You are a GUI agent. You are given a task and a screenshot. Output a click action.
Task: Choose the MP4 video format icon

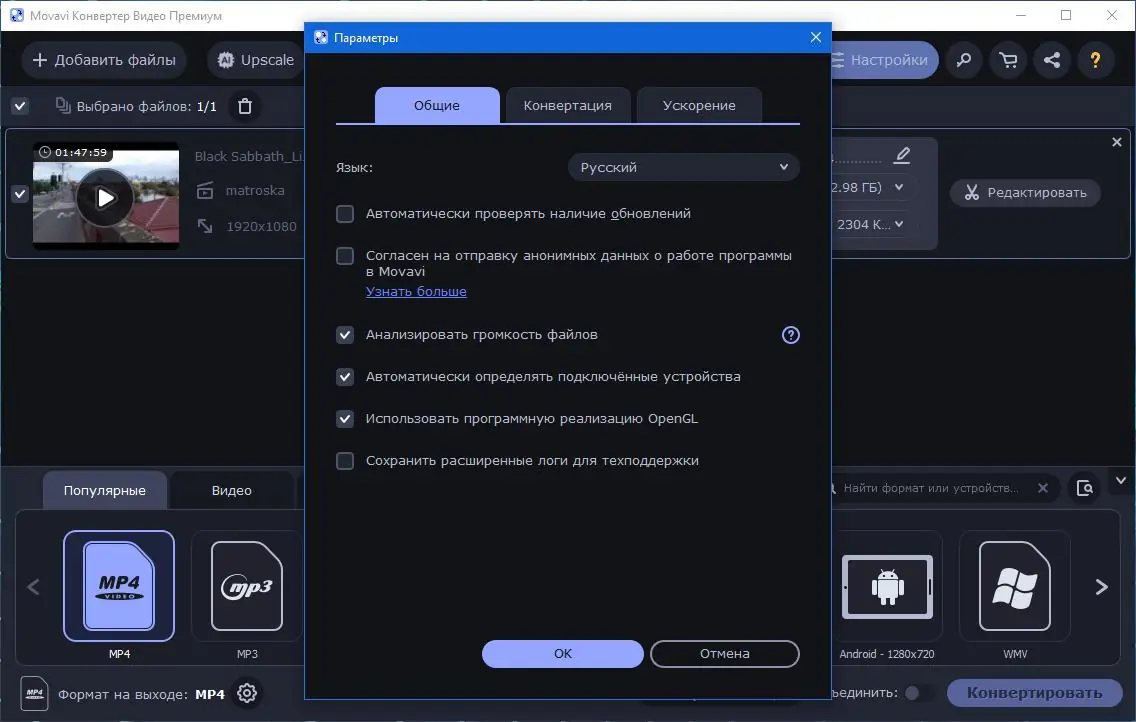(119, 586)
